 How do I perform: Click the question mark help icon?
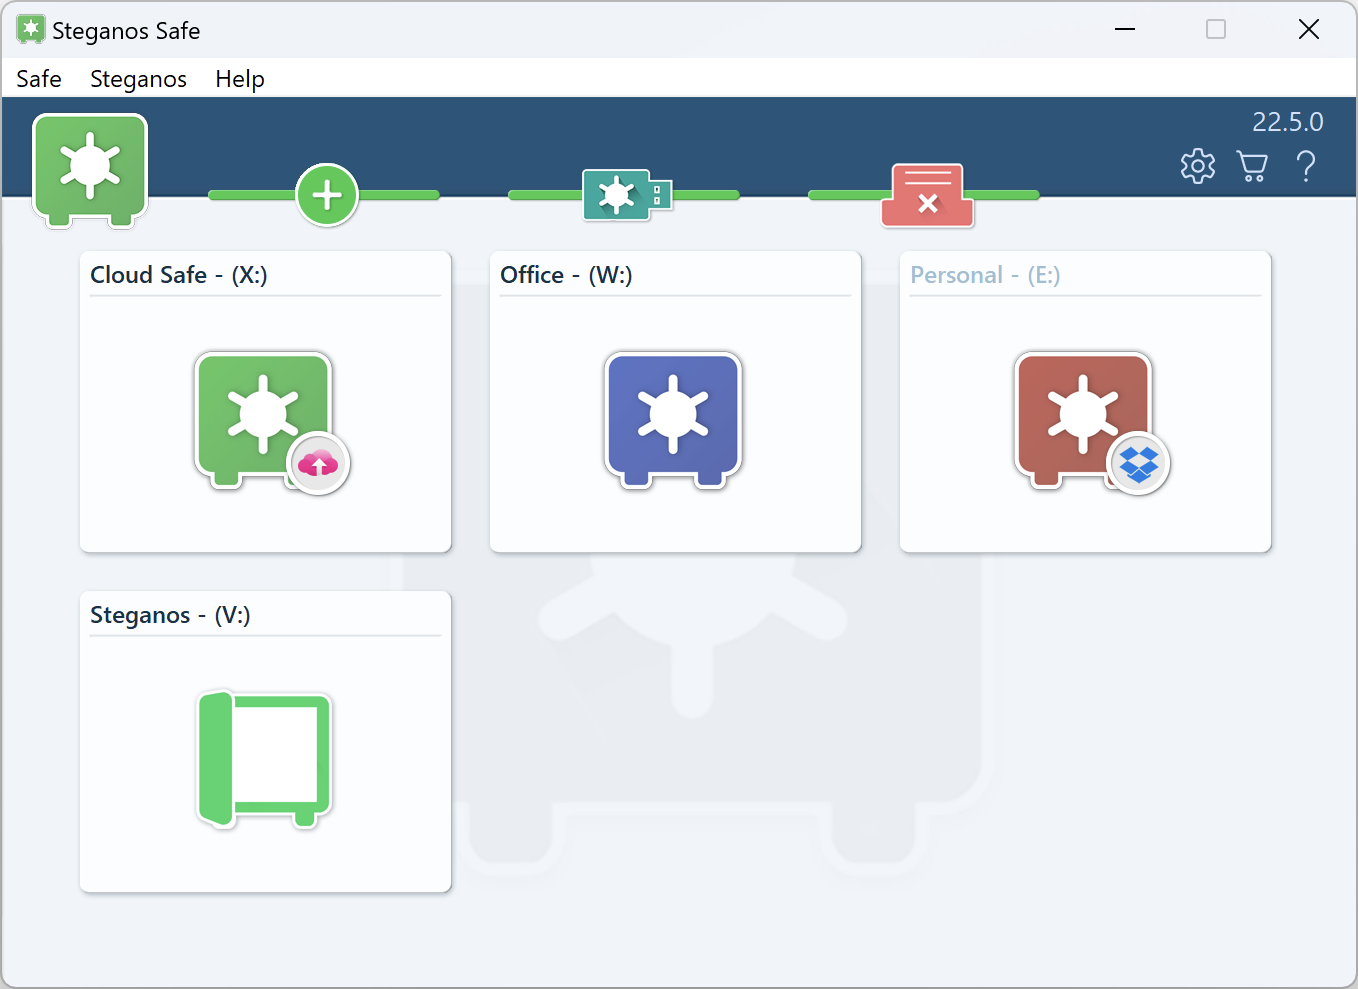pyautogui.click(x=1305, y=166)
